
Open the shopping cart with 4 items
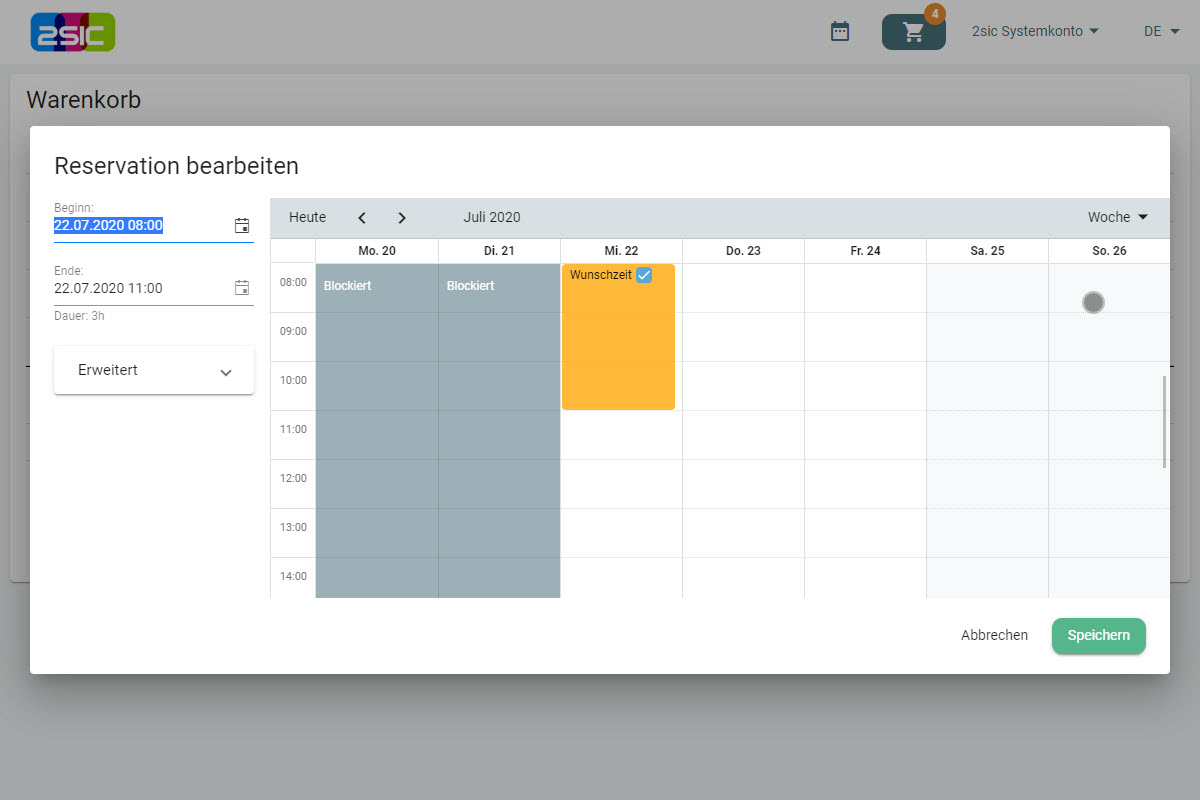(913, 32)
